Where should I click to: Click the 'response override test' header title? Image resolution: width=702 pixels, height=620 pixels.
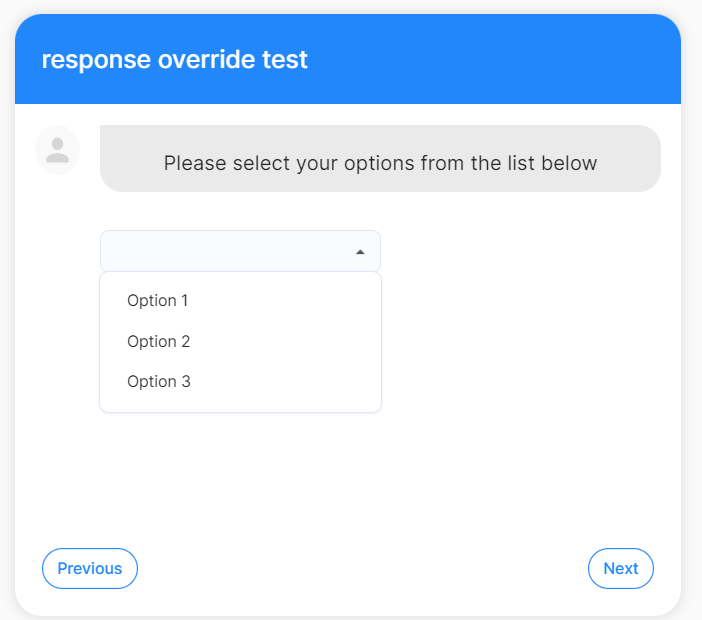pyautogui.click(x=175, y=60)
